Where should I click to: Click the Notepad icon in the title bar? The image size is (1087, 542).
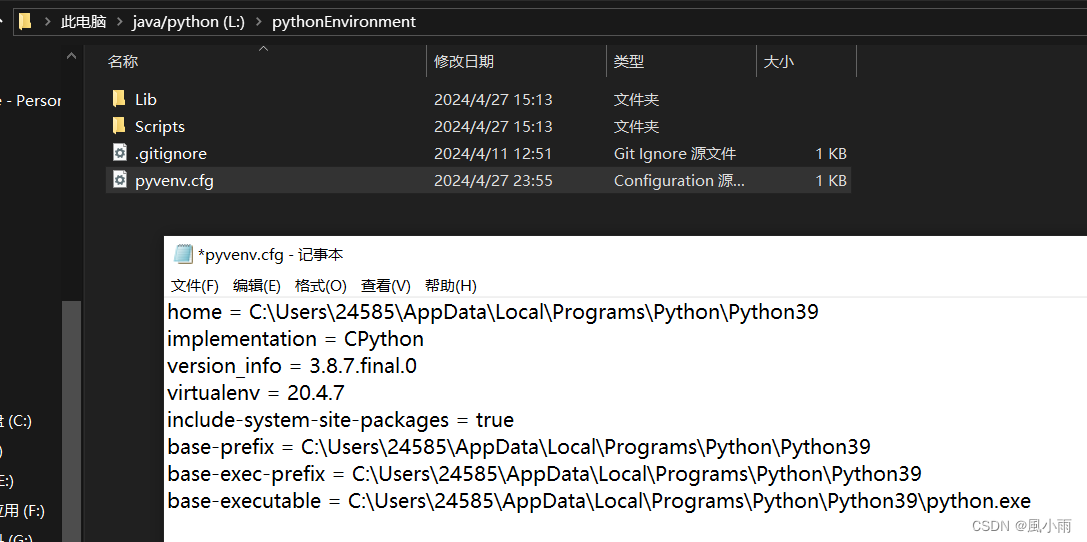tap(183, 255)
